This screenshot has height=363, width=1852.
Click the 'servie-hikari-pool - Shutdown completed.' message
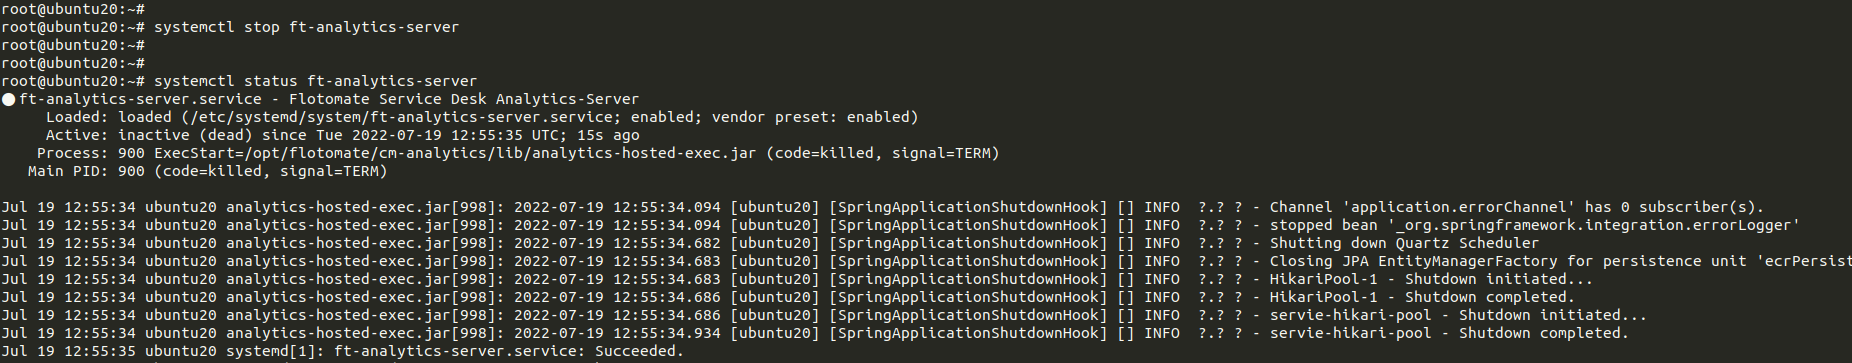pyautogui.click(x=1449, y=333)
